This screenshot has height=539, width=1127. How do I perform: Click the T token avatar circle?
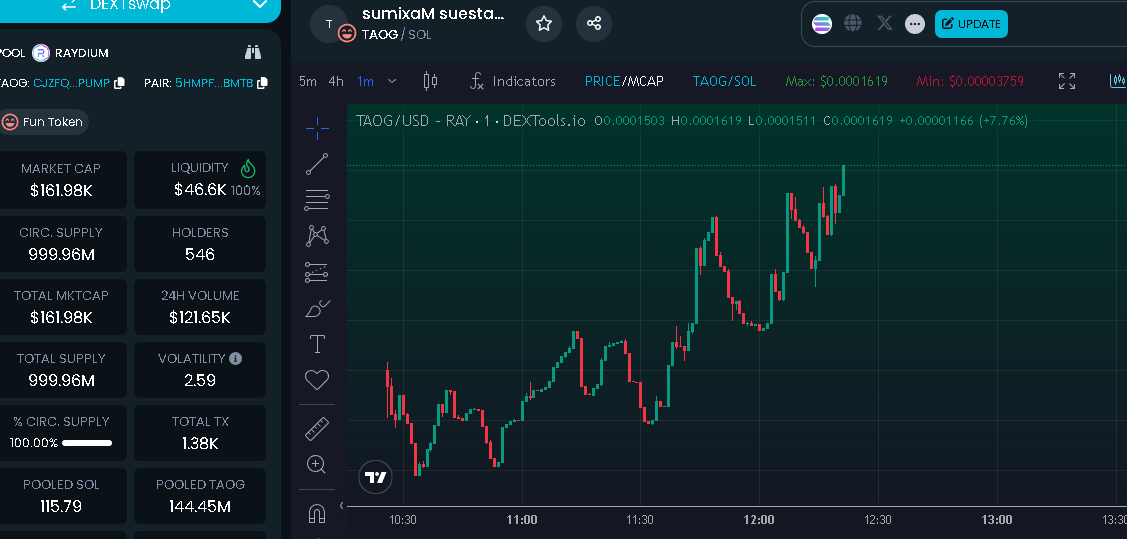point(329,24)
